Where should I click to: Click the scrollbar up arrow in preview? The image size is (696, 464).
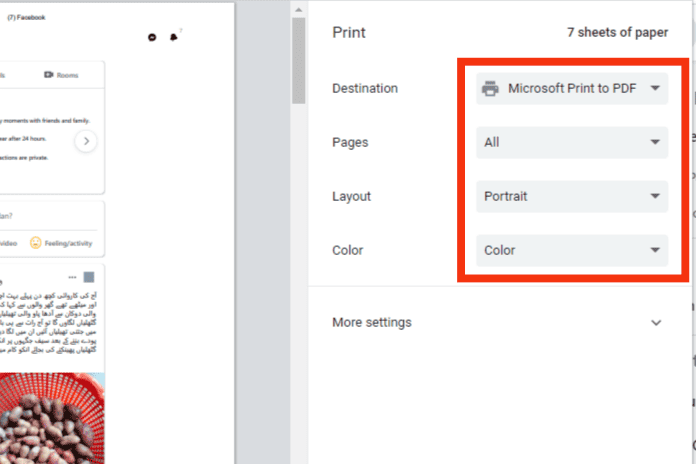[299, 10]
